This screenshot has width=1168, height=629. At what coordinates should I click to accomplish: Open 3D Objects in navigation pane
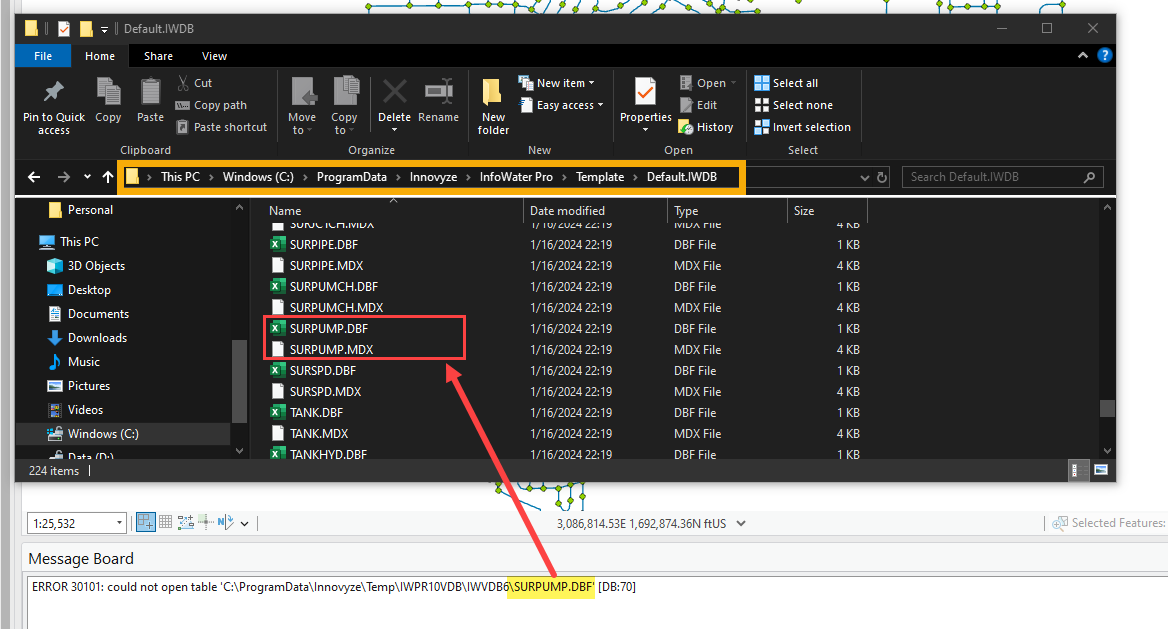click(x=96, y=265)
